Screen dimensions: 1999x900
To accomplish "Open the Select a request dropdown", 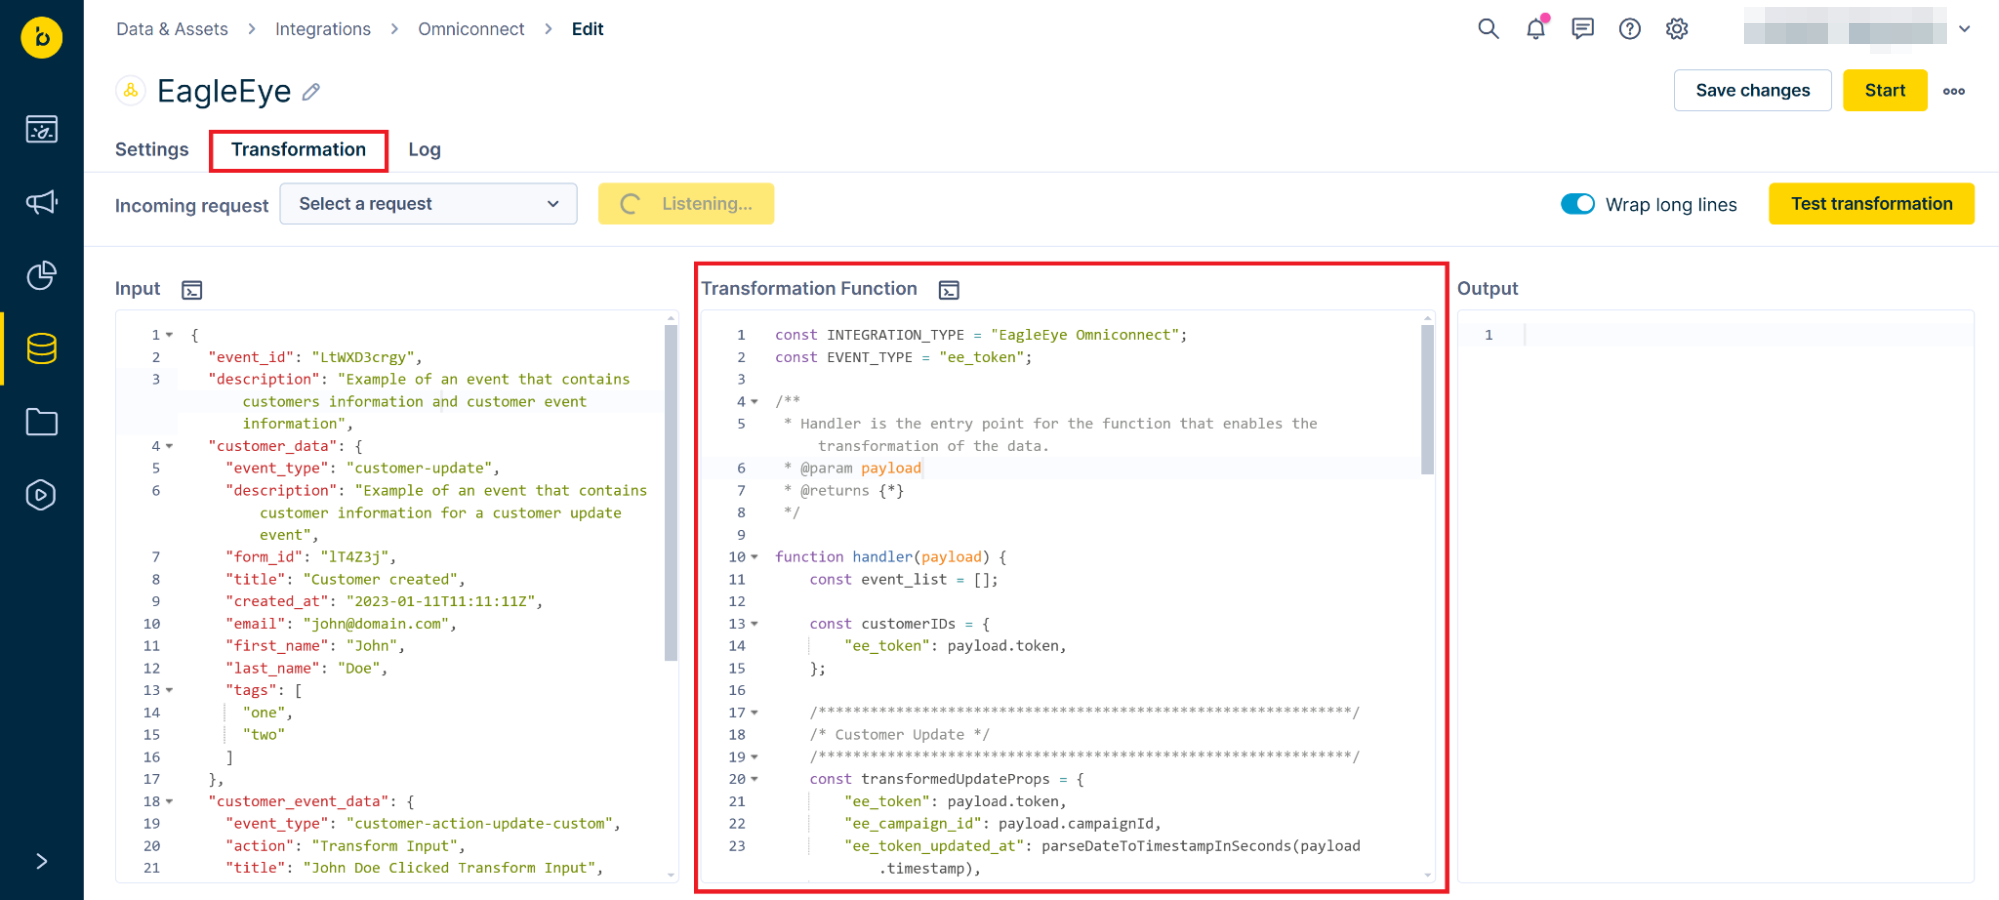I will pyautogui.click(x=428, y=204).
